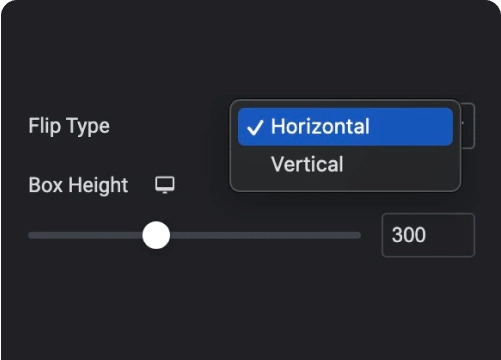This screenshot has height=360, width=501.
Task: Click the white circular slider knob
Action: [x=156, y=235]
